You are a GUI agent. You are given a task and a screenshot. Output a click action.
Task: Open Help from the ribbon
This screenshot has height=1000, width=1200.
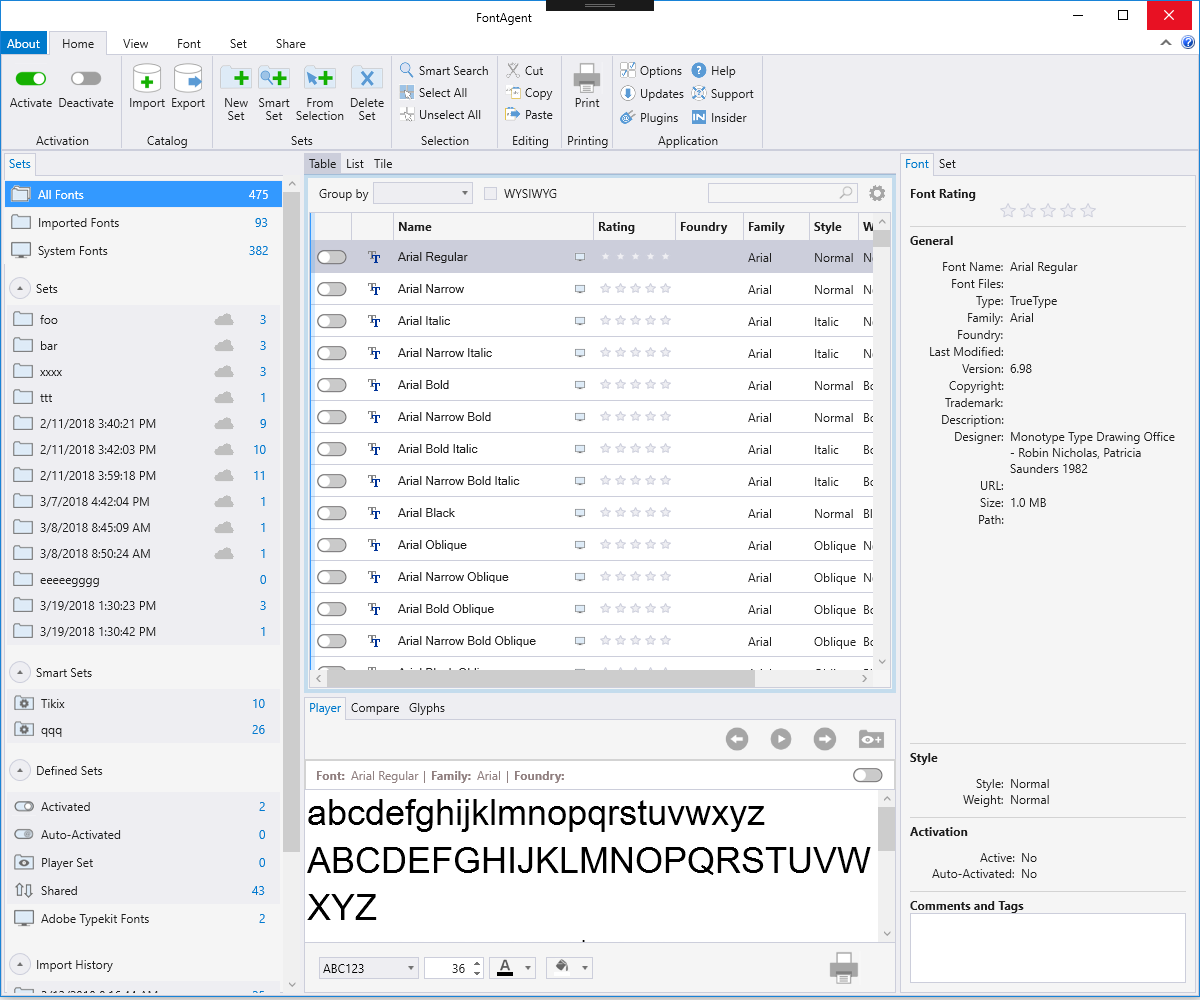click(x=713, y=71)
